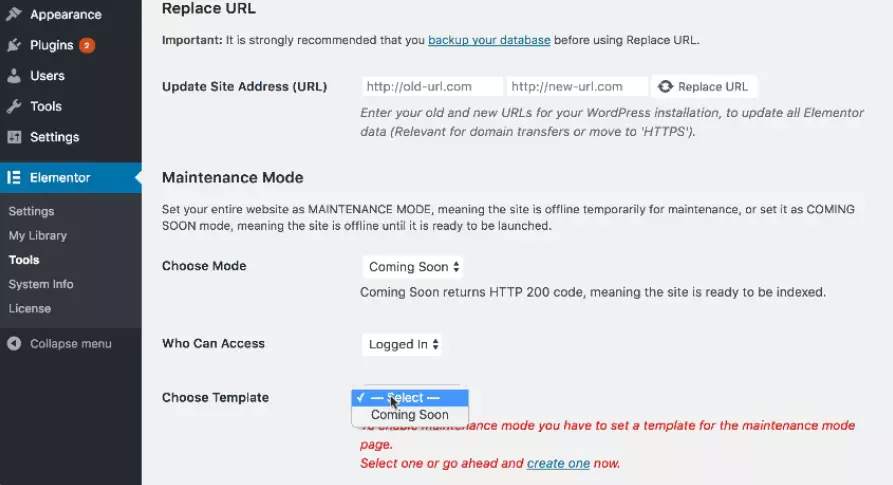Image resolution: width=893 pixels, height=485 pixels.
Task: Click the Appearance paintbrush icon
Action: pos(14,14)
